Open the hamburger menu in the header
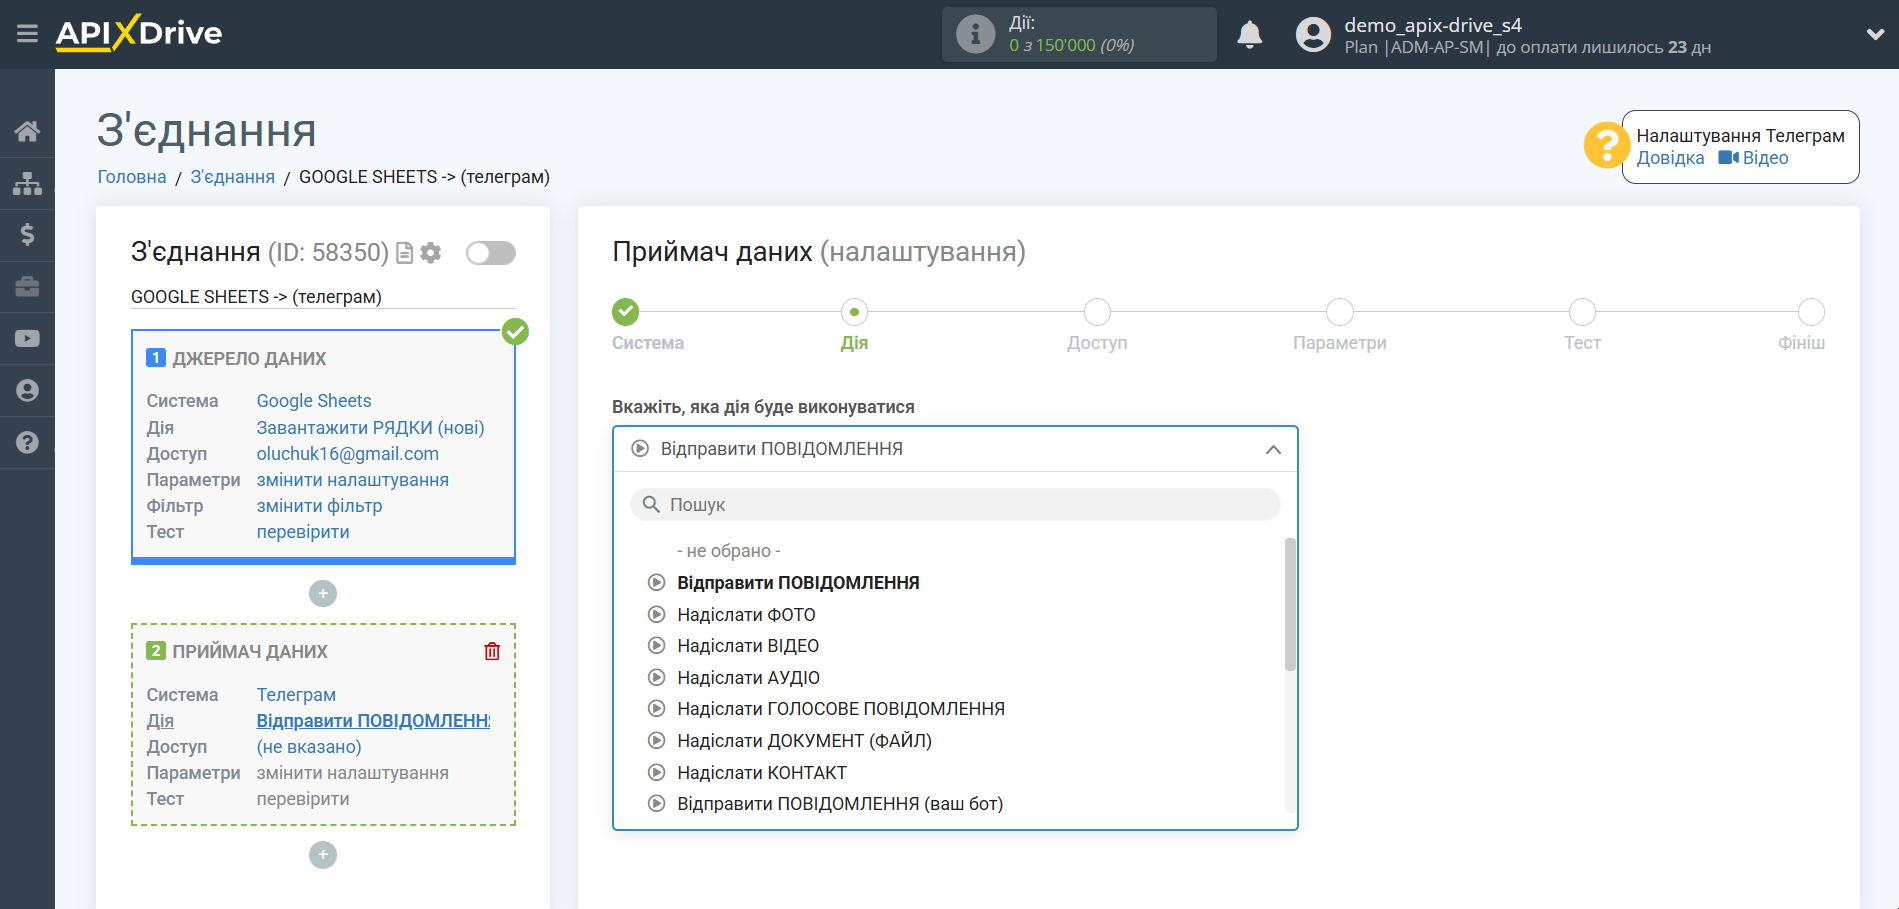This screenshot has height=909, width=1899. (27, 34)
